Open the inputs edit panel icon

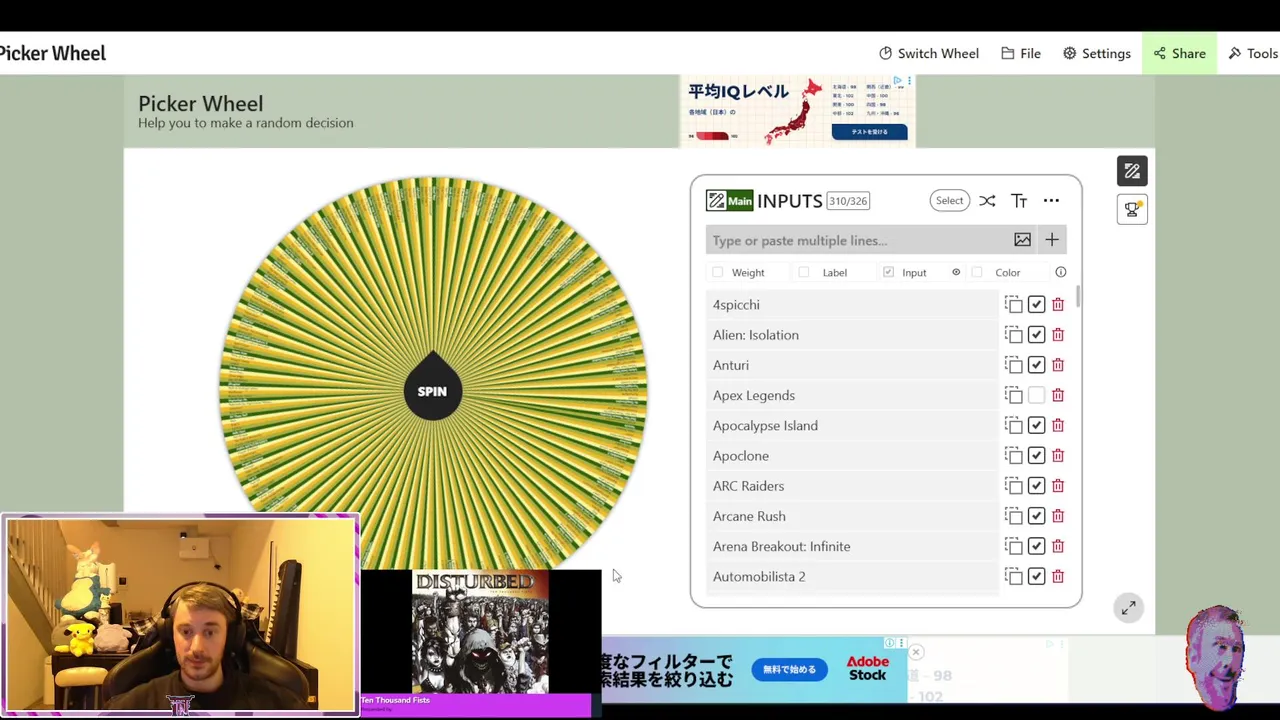[1132, 171]
